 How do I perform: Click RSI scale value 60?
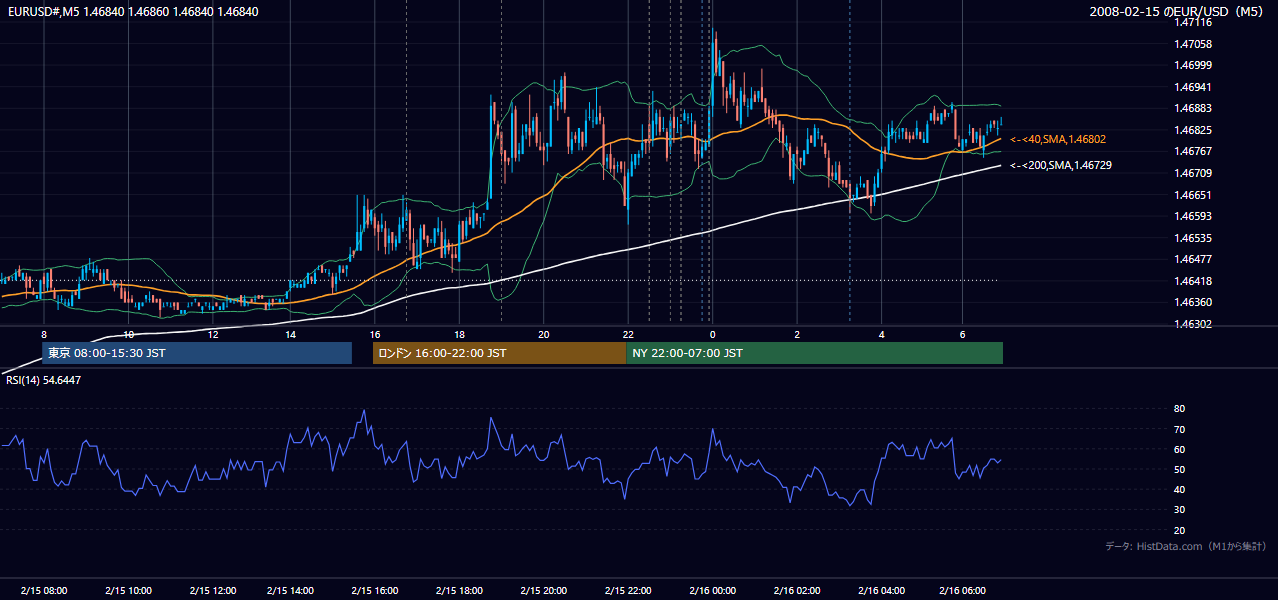pyautogui.click(x=1179, y=449)
